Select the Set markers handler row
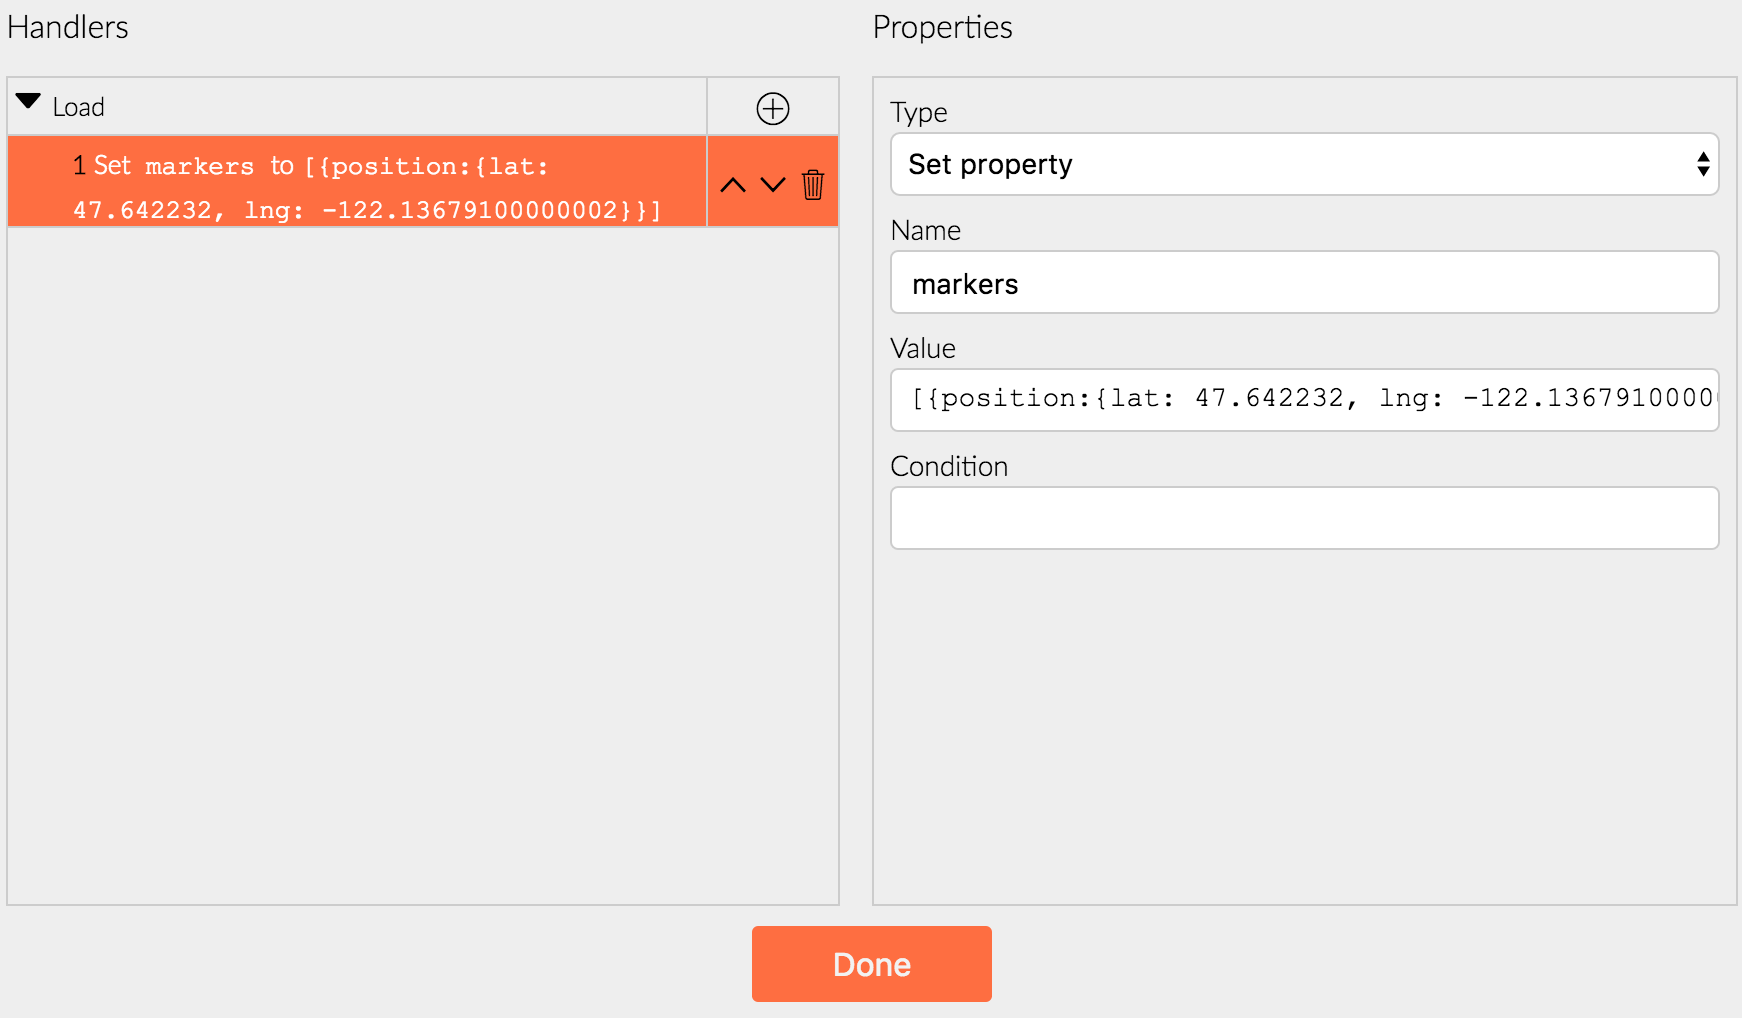This screenshot has width=1742, height=1018. (357, 182)
